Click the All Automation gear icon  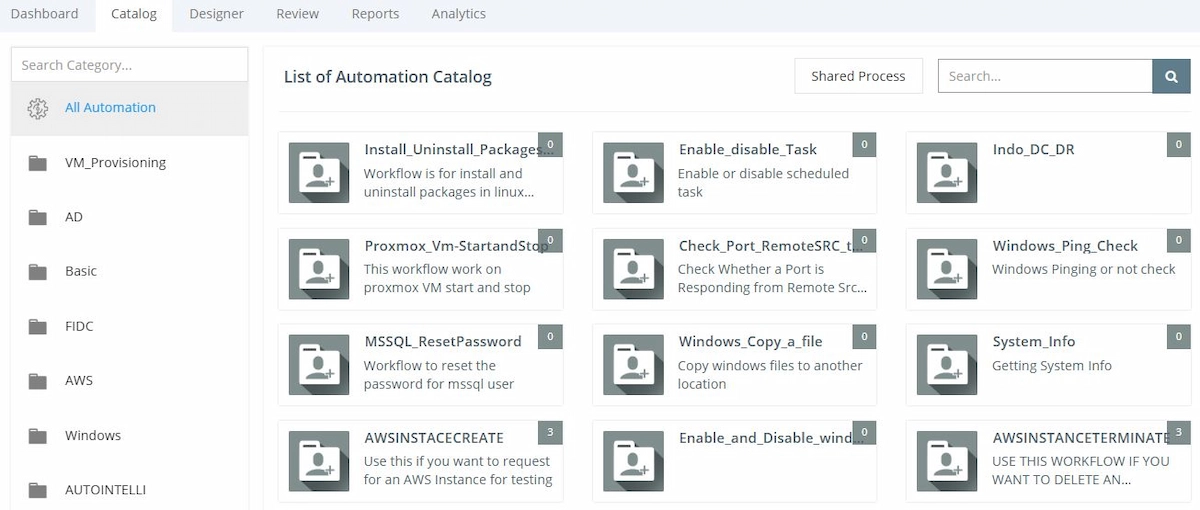coord(38,108)
